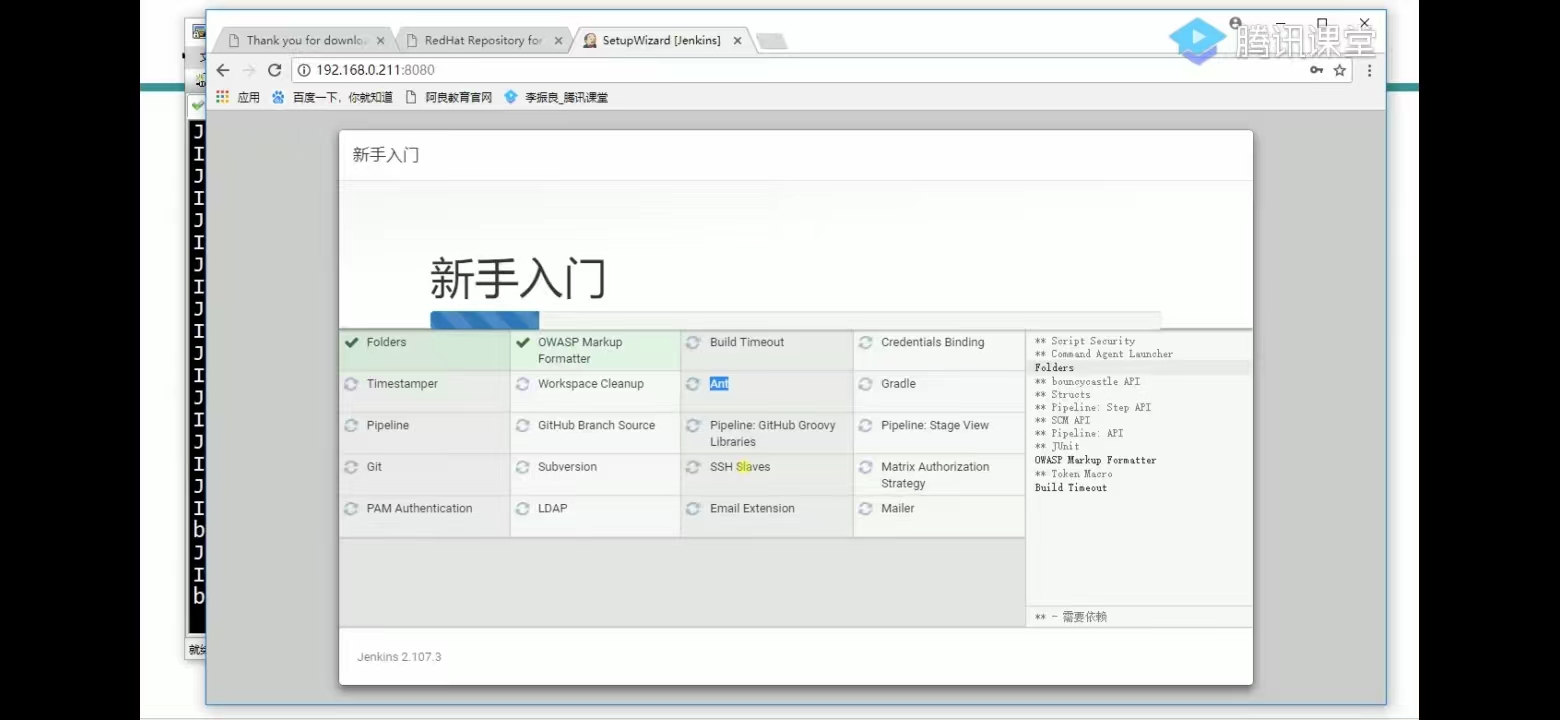Click the "Pipeline: GitHub Groovy Libraries" plugin label
The width and height of the screenshot is (1560, 720).
click(773, 433)
